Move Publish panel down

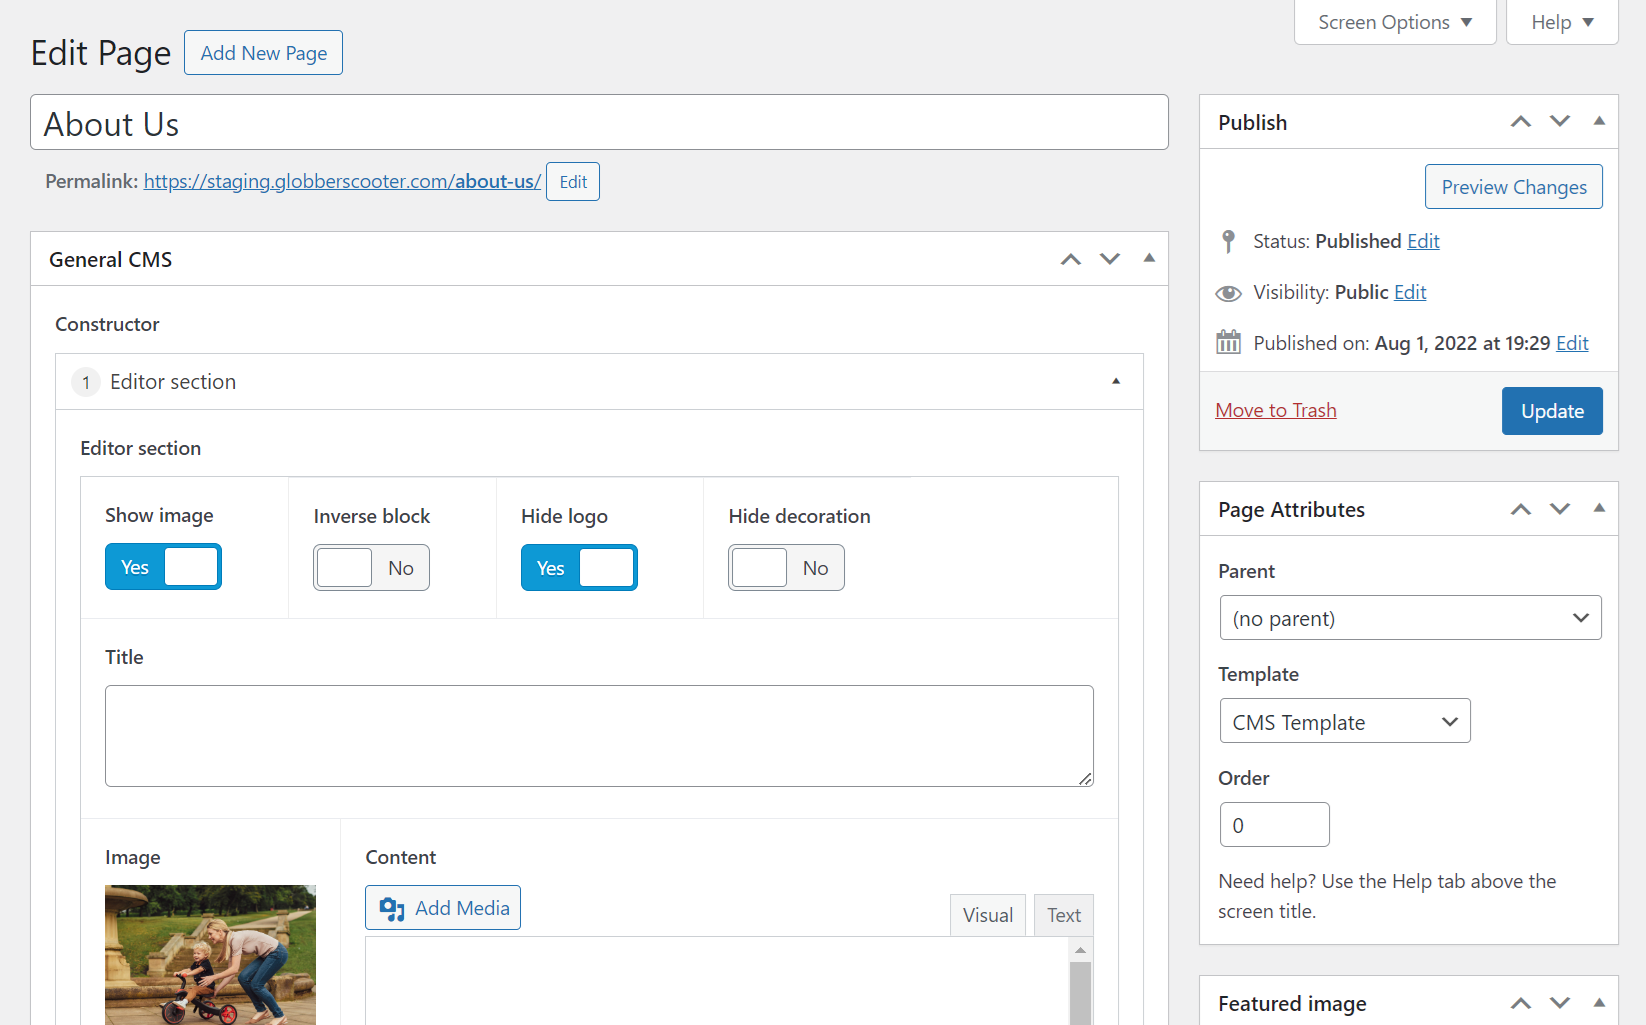pos(1560,121)
